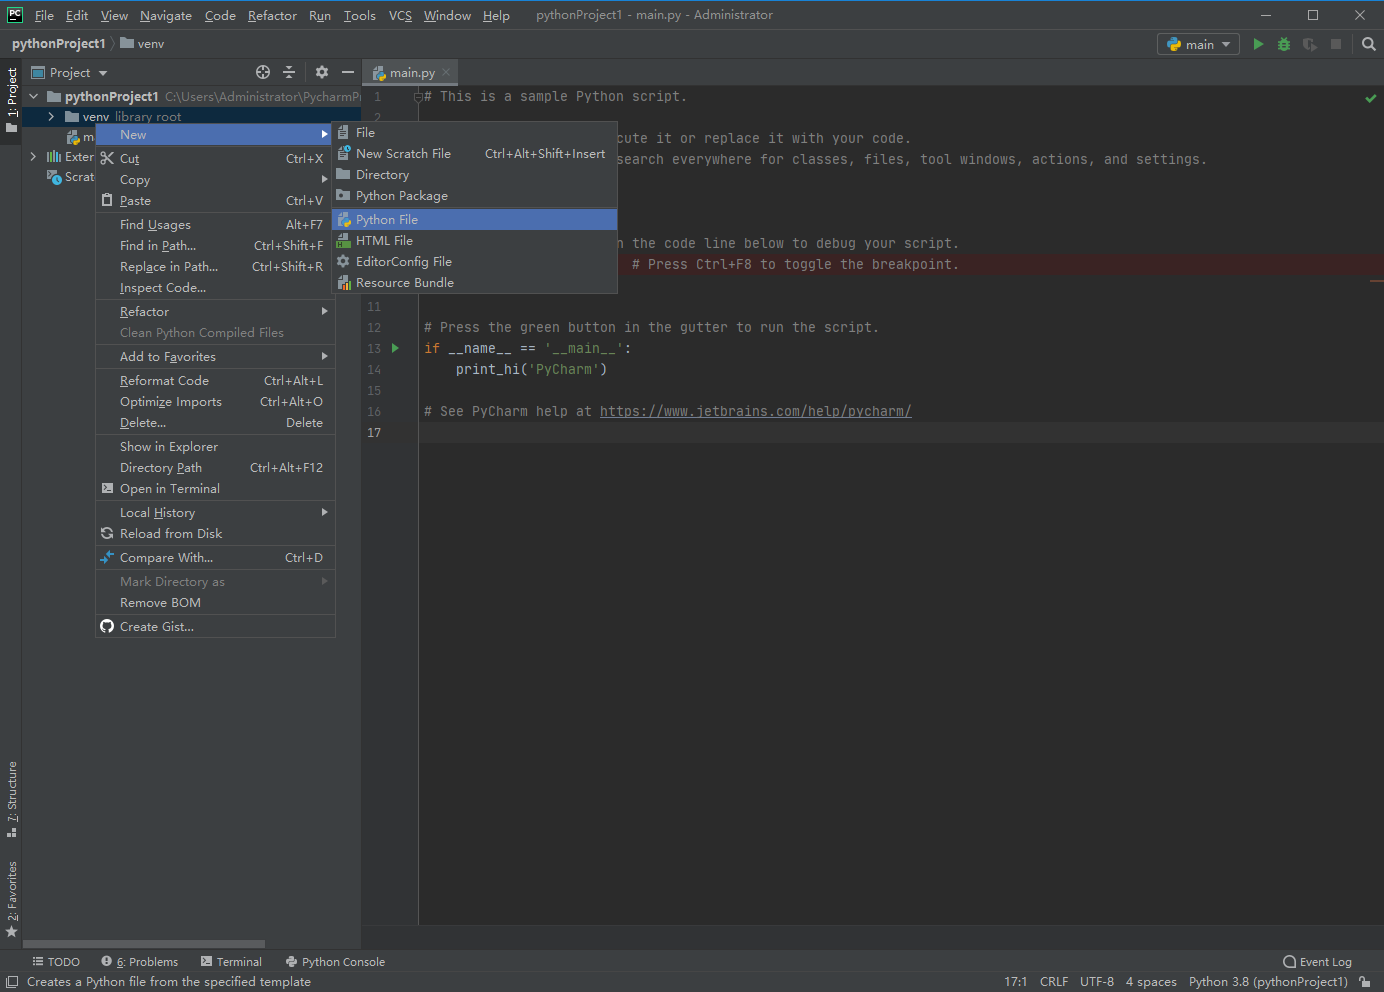This screenshot has width=1384, height=992.
Task: Show the Structure tool window
Action: pos(12,800)
